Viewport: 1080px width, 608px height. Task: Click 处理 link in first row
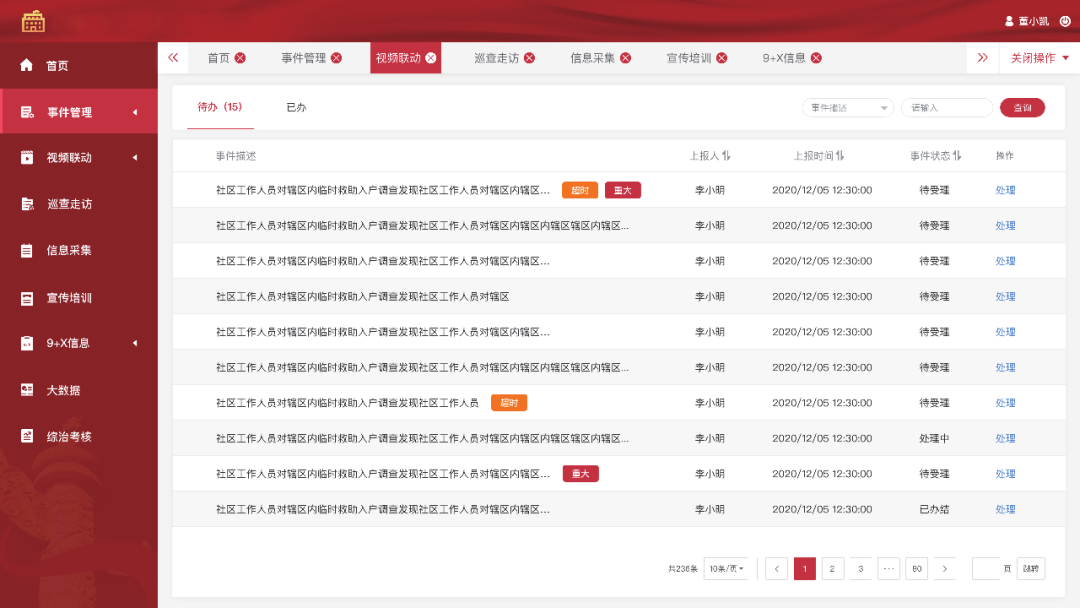1005,190
